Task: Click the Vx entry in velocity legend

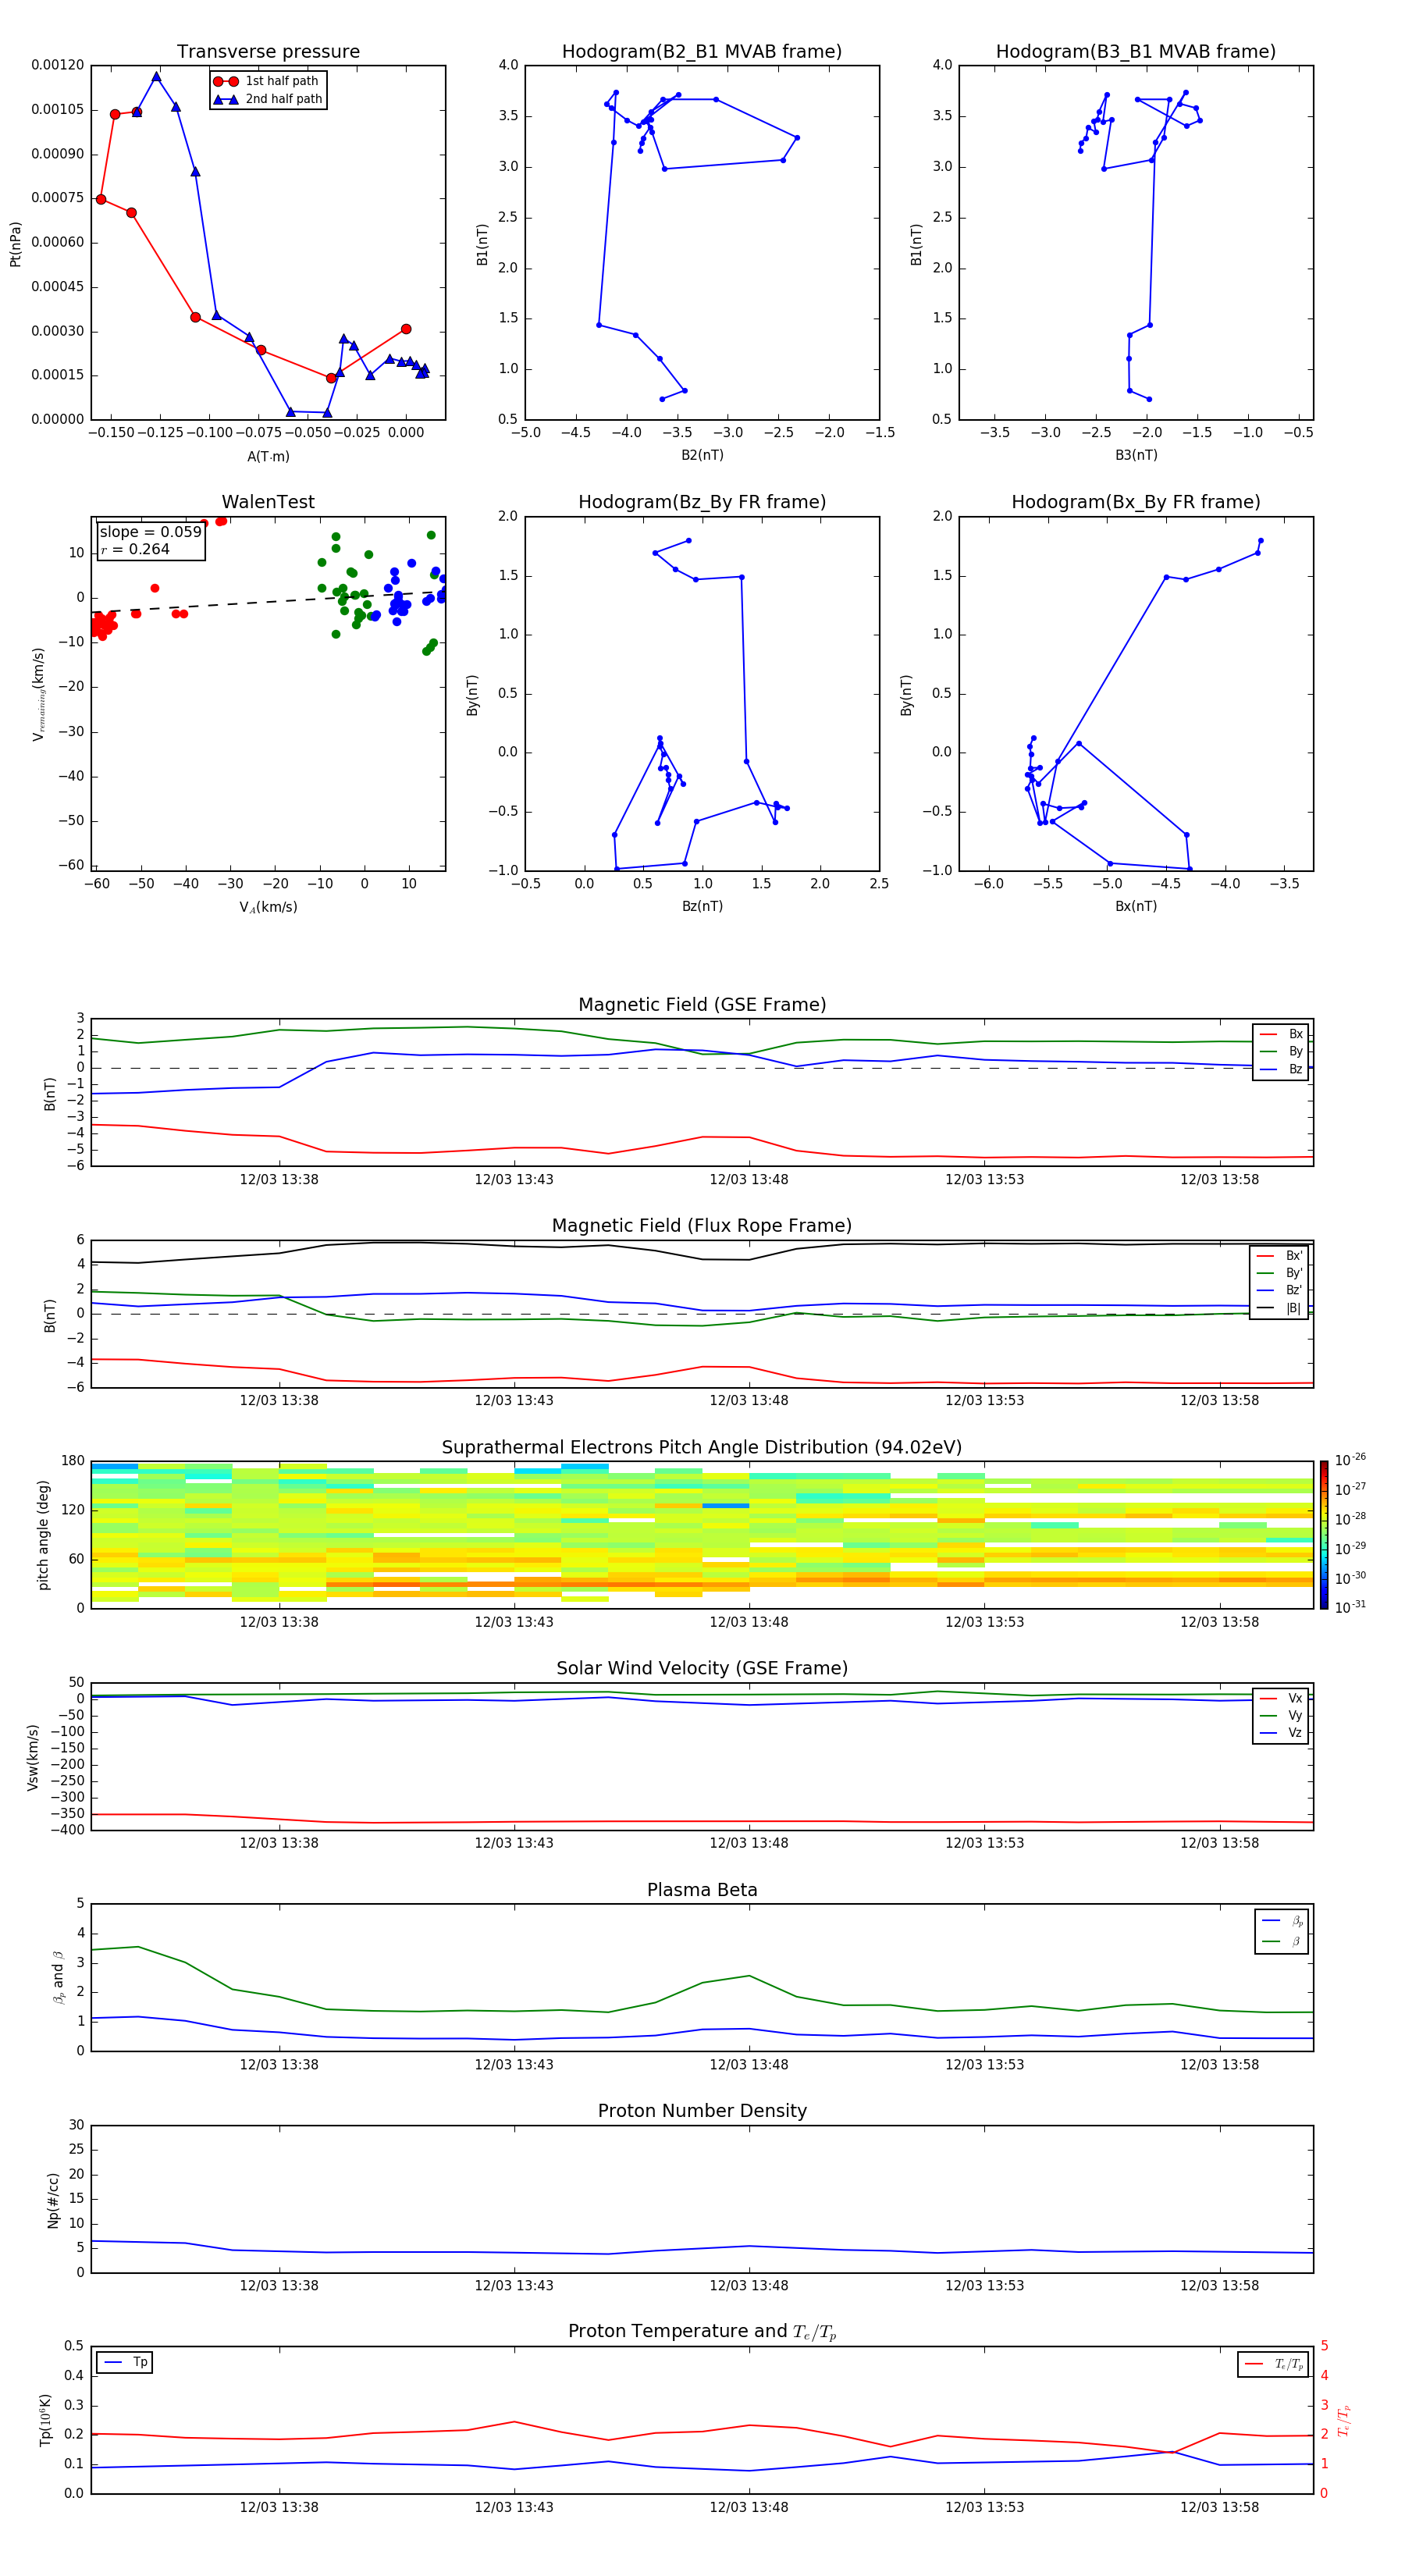Action: point(1281,1699)
